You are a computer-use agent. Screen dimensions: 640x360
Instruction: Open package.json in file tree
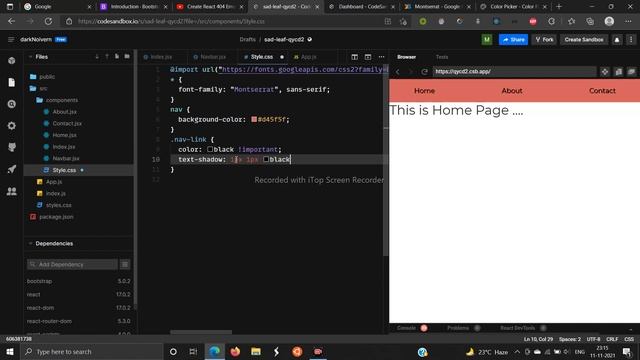52,217
